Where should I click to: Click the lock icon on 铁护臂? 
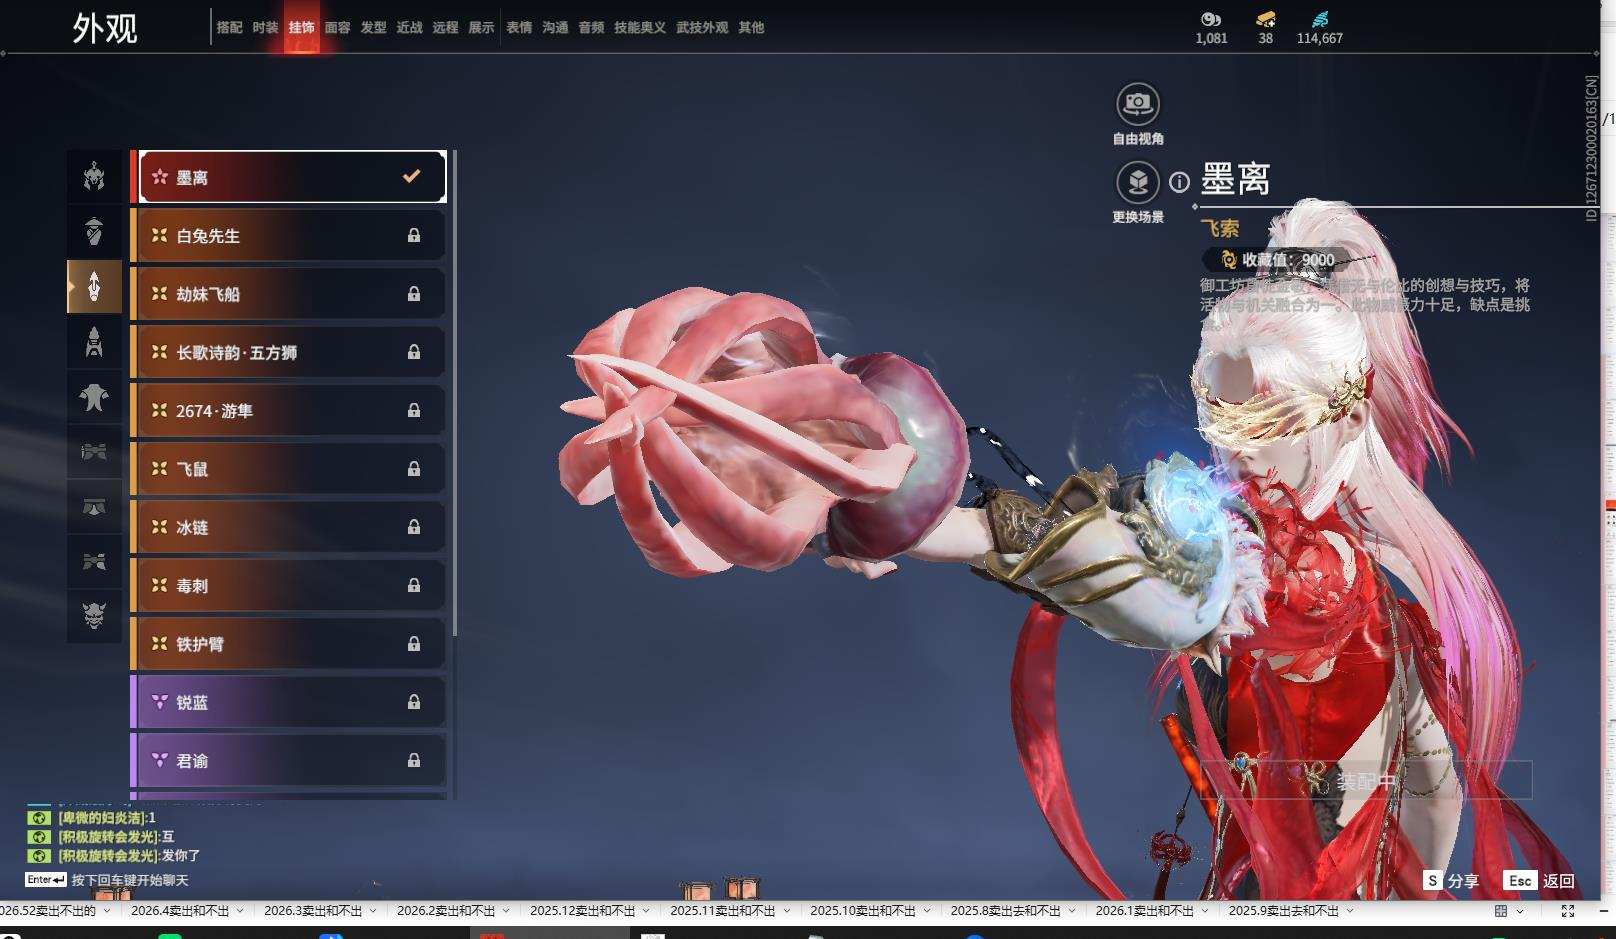pyautogui.click(x=414, y=644)
